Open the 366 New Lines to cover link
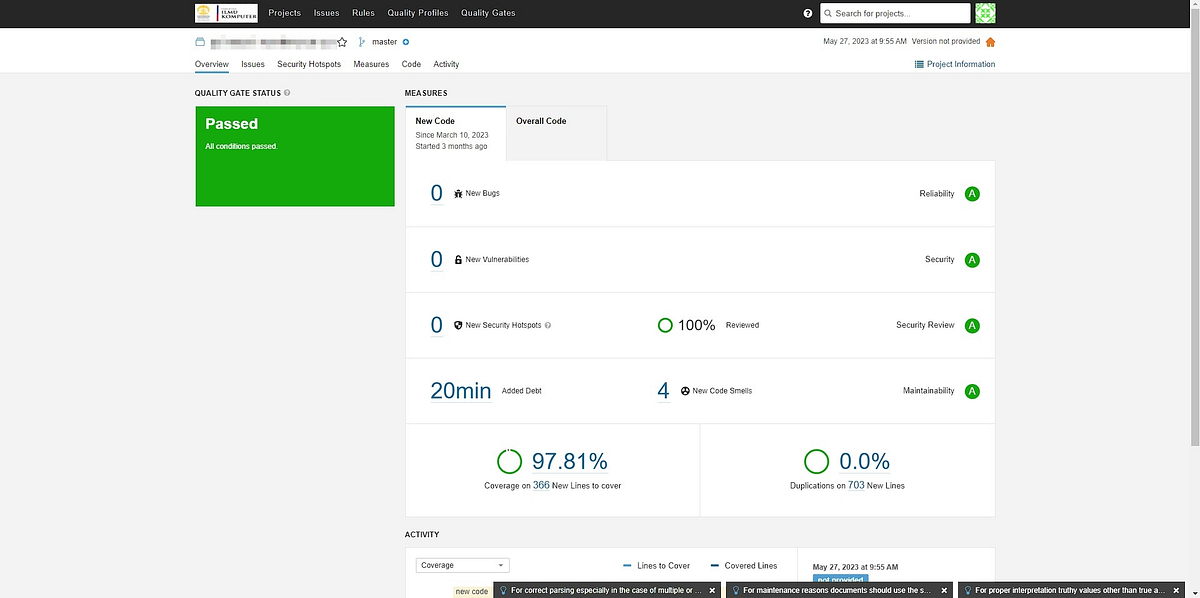The image size is (1200, 598). pyautogui.click(x=541, y=484)
